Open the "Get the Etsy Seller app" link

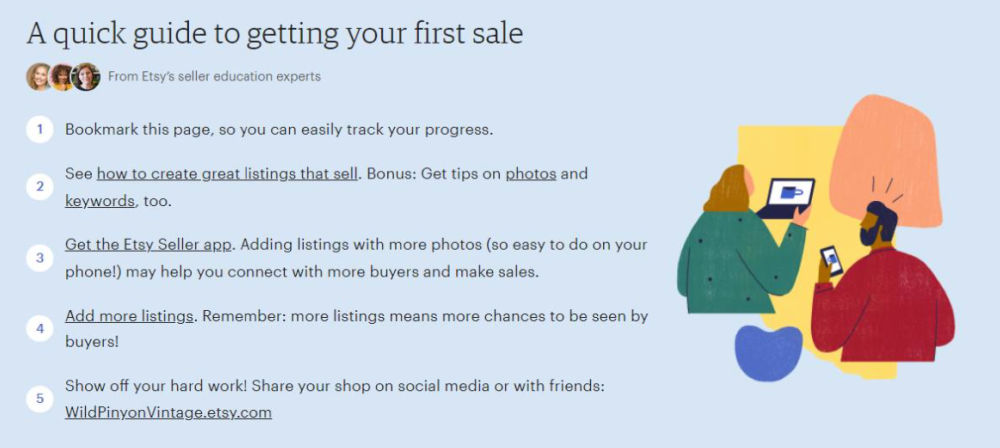[x=149, y=245]
